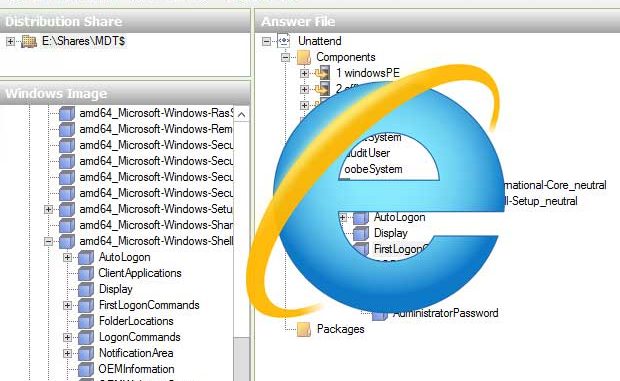Click Display cube icon in Windows Image
The height and width of the screenshot is (381, 620).
point(86,289)
